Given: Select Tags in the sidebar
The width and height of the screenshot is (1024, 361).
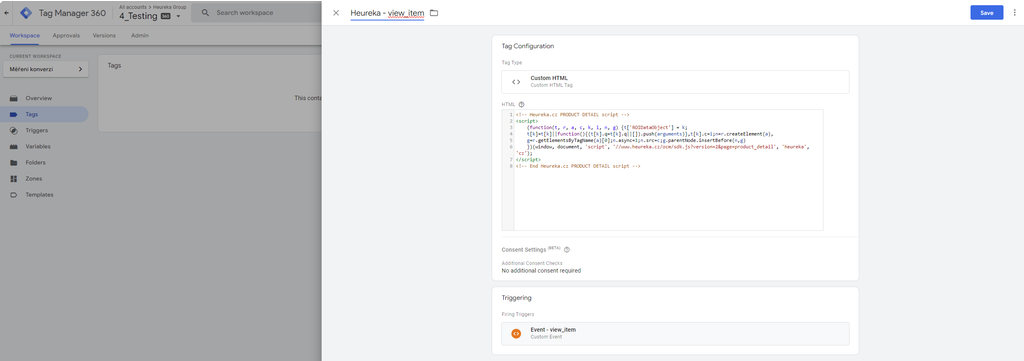Looking at the screenshot, I should 44,114.
